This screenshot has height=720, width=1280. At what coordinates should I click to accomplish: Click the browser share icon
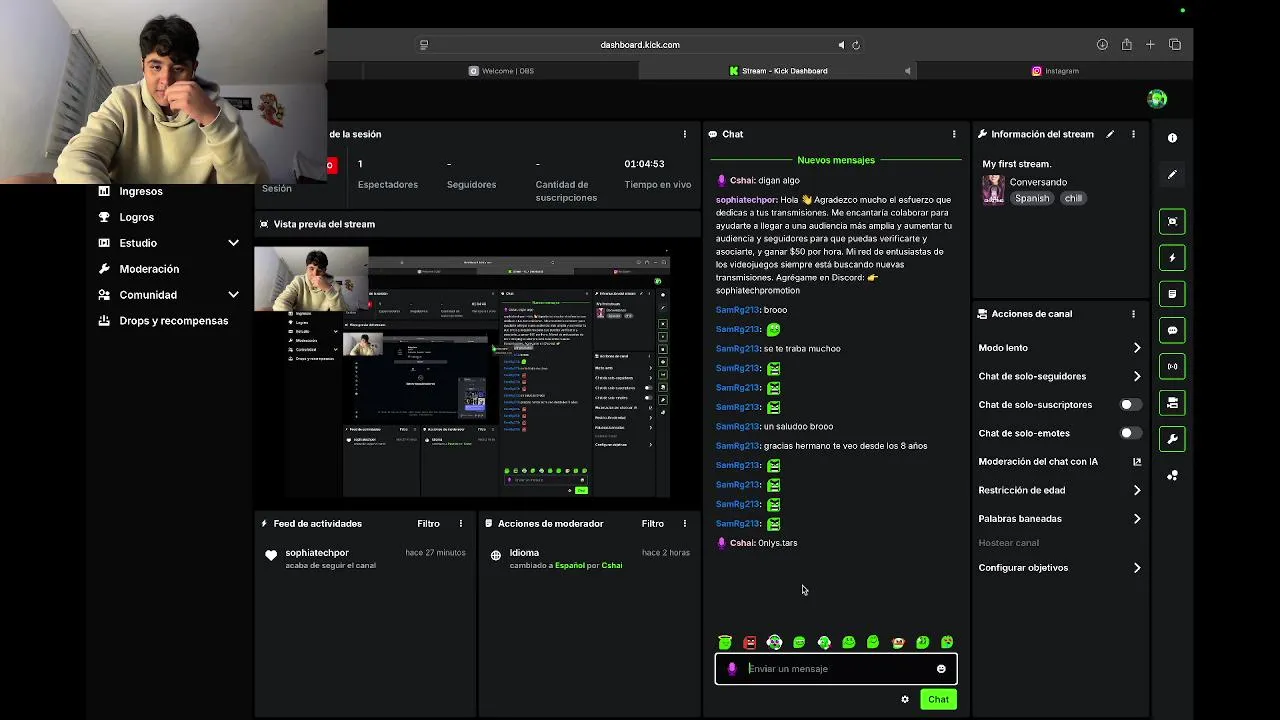[1127, 44]
